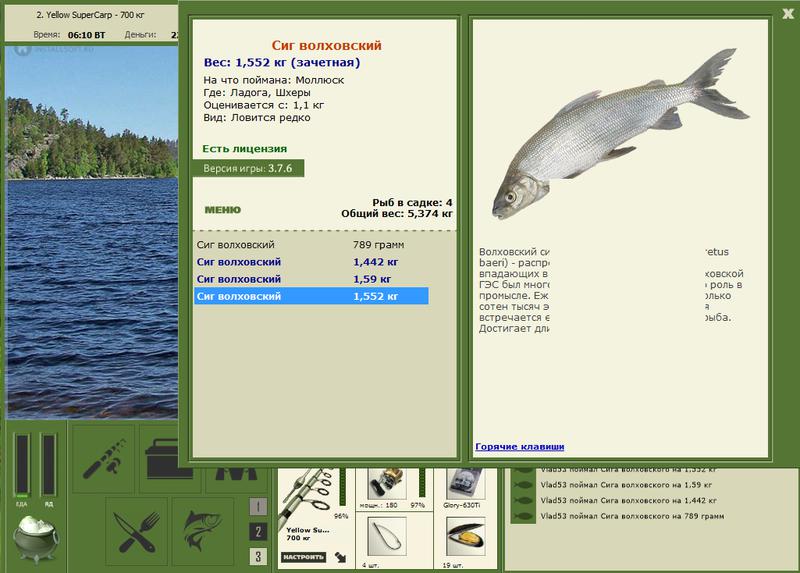Select rod slot 3
This screenshot has height=573, width=800.
point(258,556)
